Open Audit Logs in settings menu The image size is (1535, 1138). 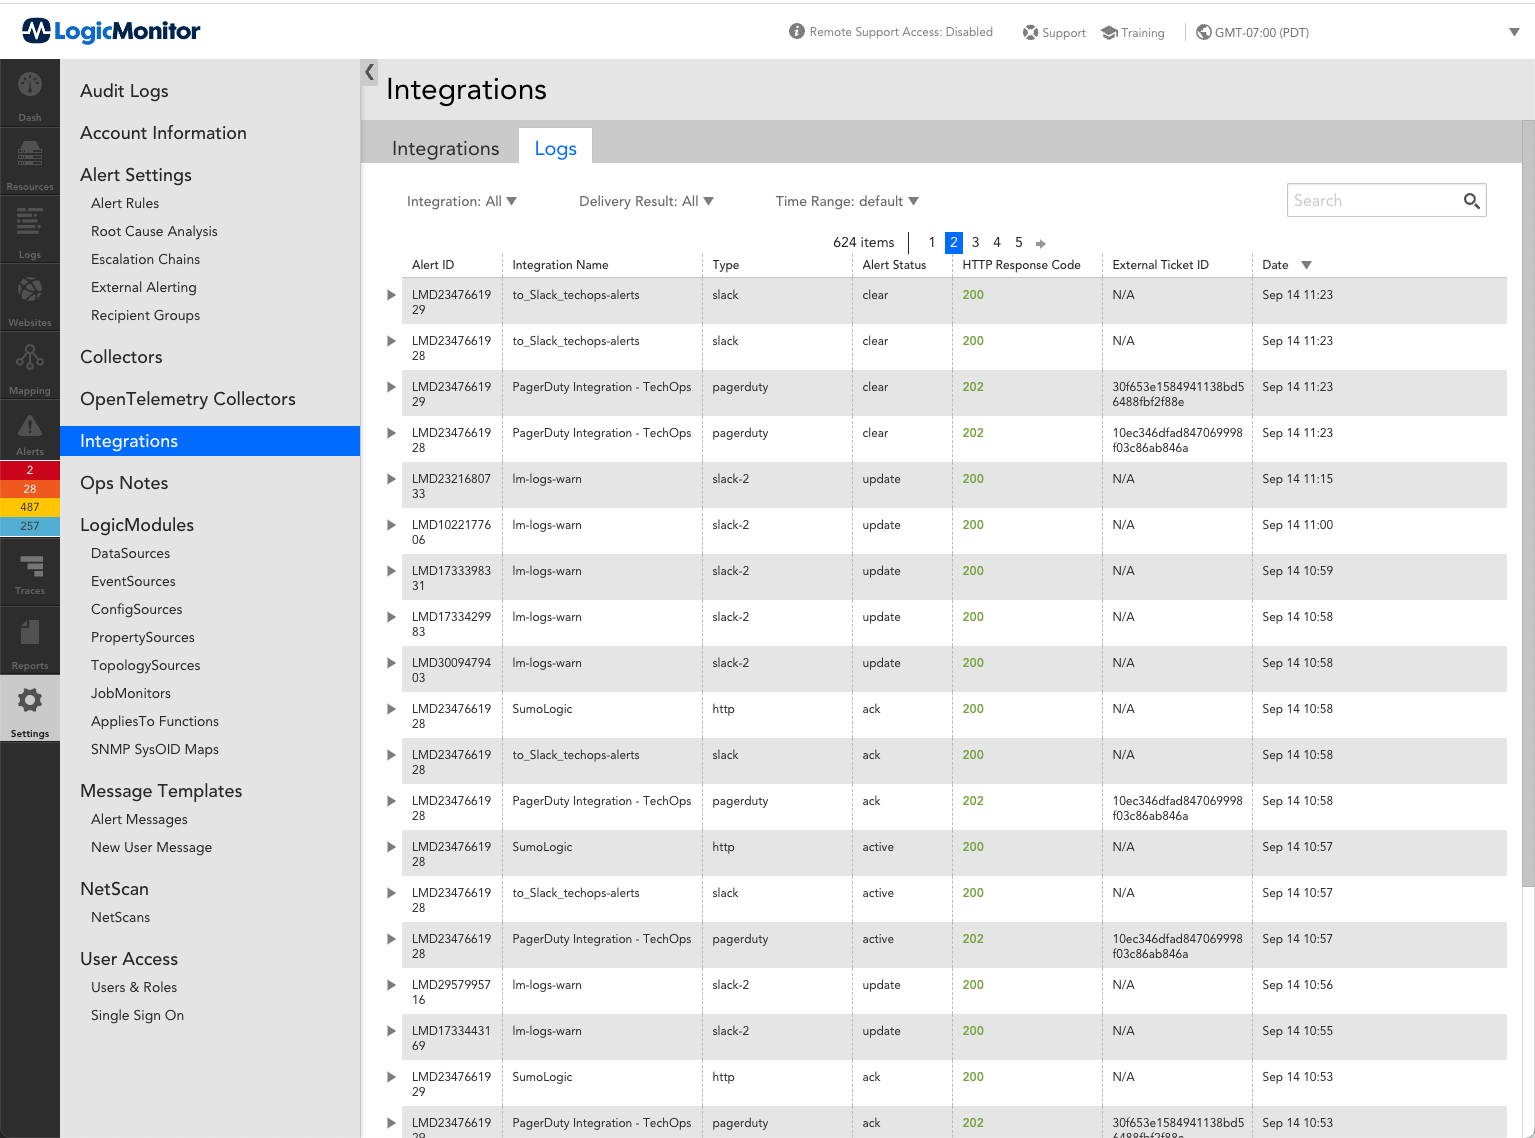[124, 91]
